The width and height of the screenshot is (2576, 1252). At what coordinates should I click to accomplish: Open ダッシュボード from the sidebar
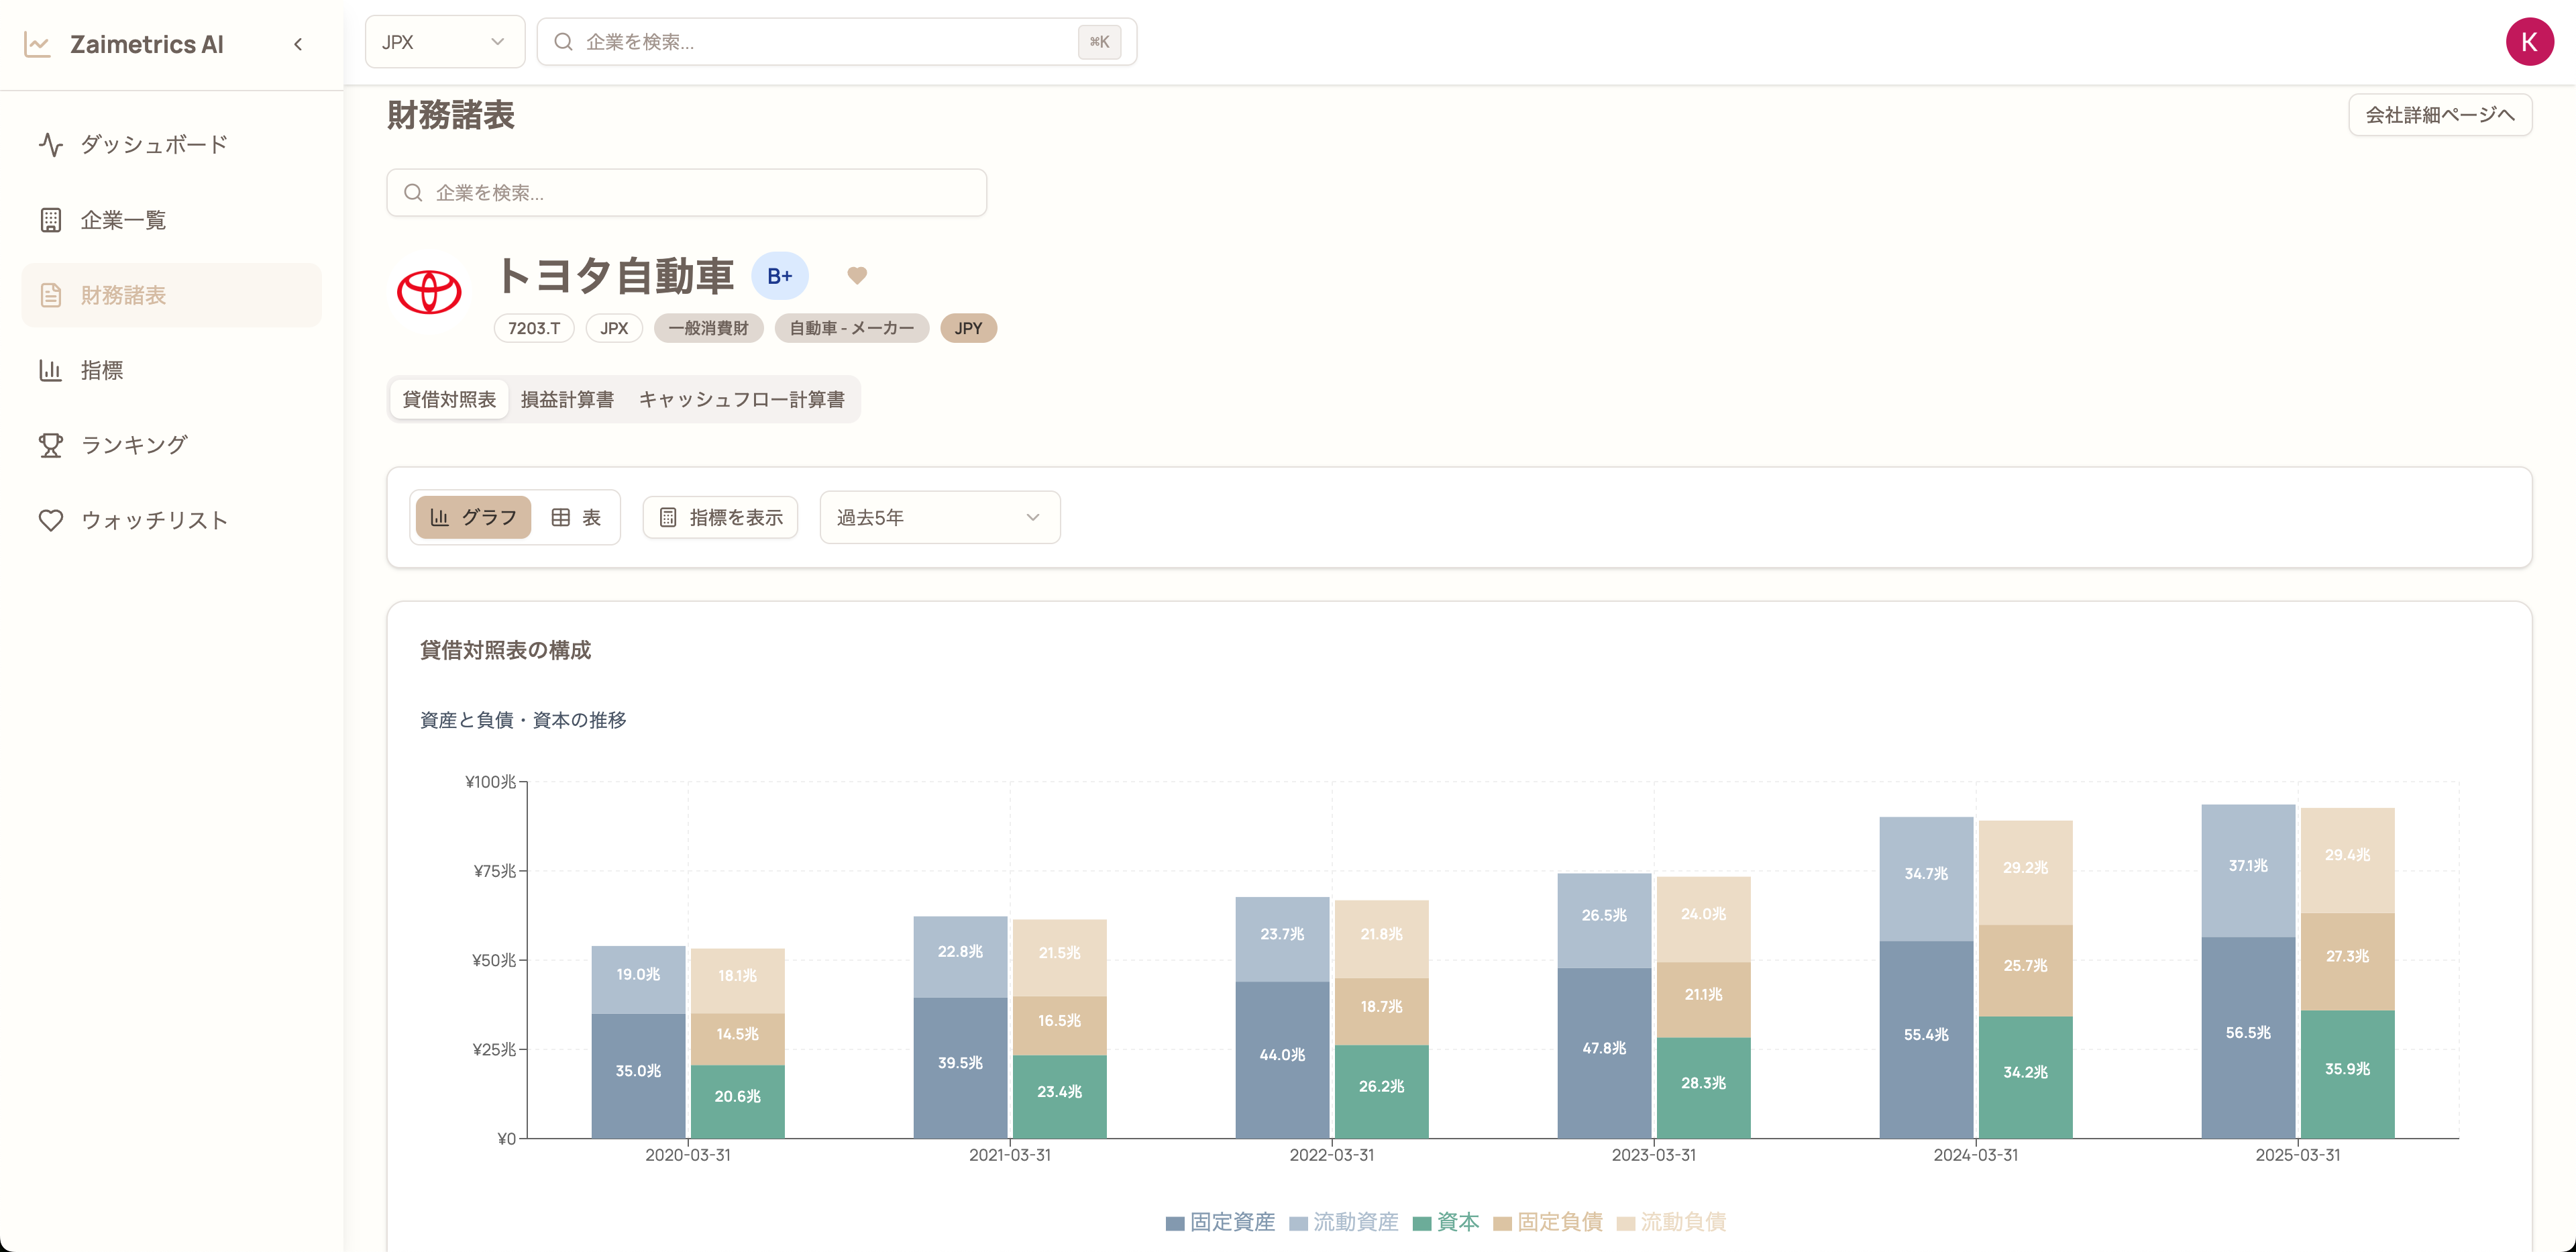tap(154, 144)
